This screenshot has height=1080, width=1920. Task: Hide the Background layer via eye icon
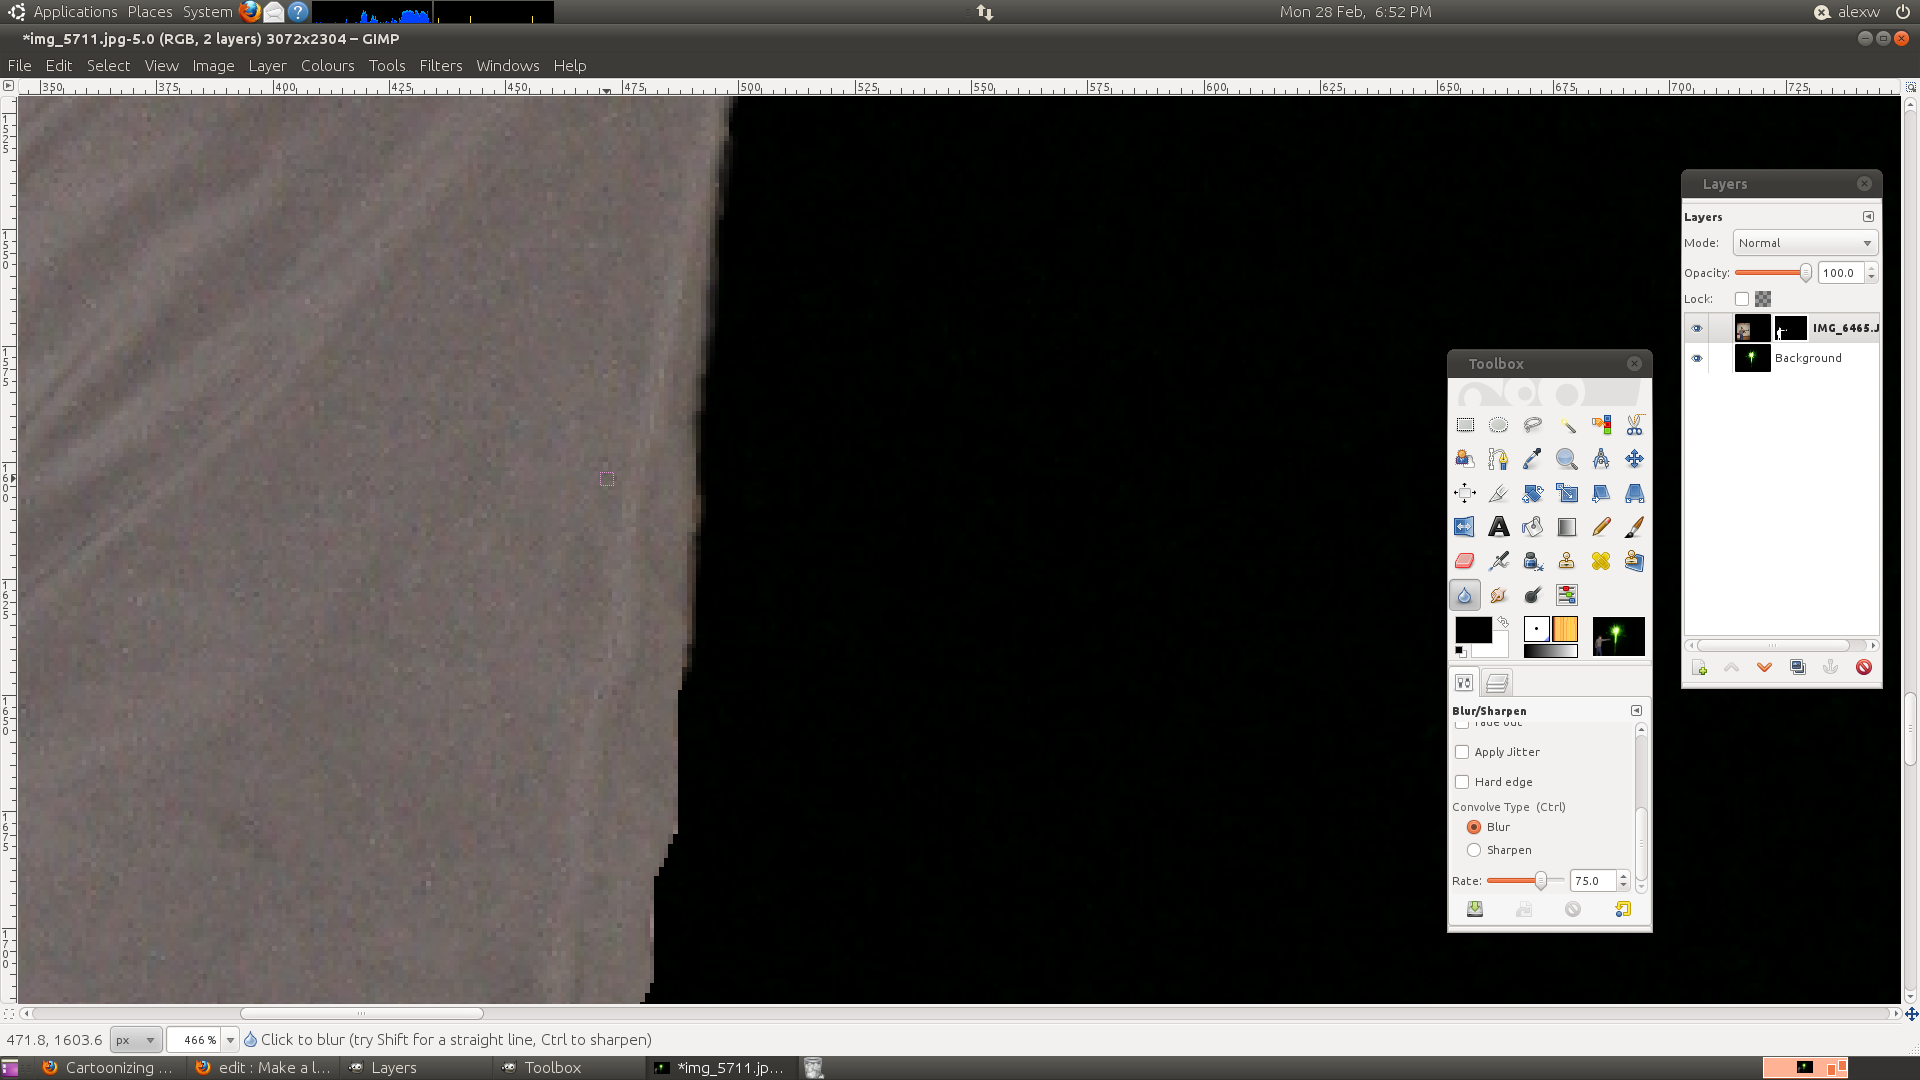pyautogui.click(x=1697, y=358)
